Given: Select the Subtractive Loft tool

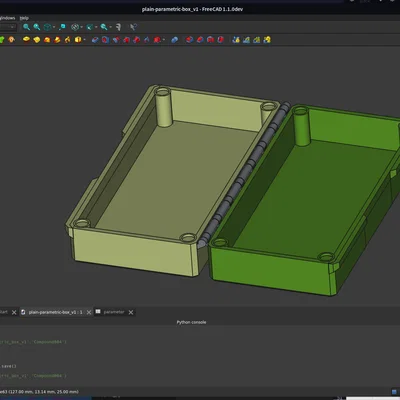Looking at the screenshot, I should 126,40.
